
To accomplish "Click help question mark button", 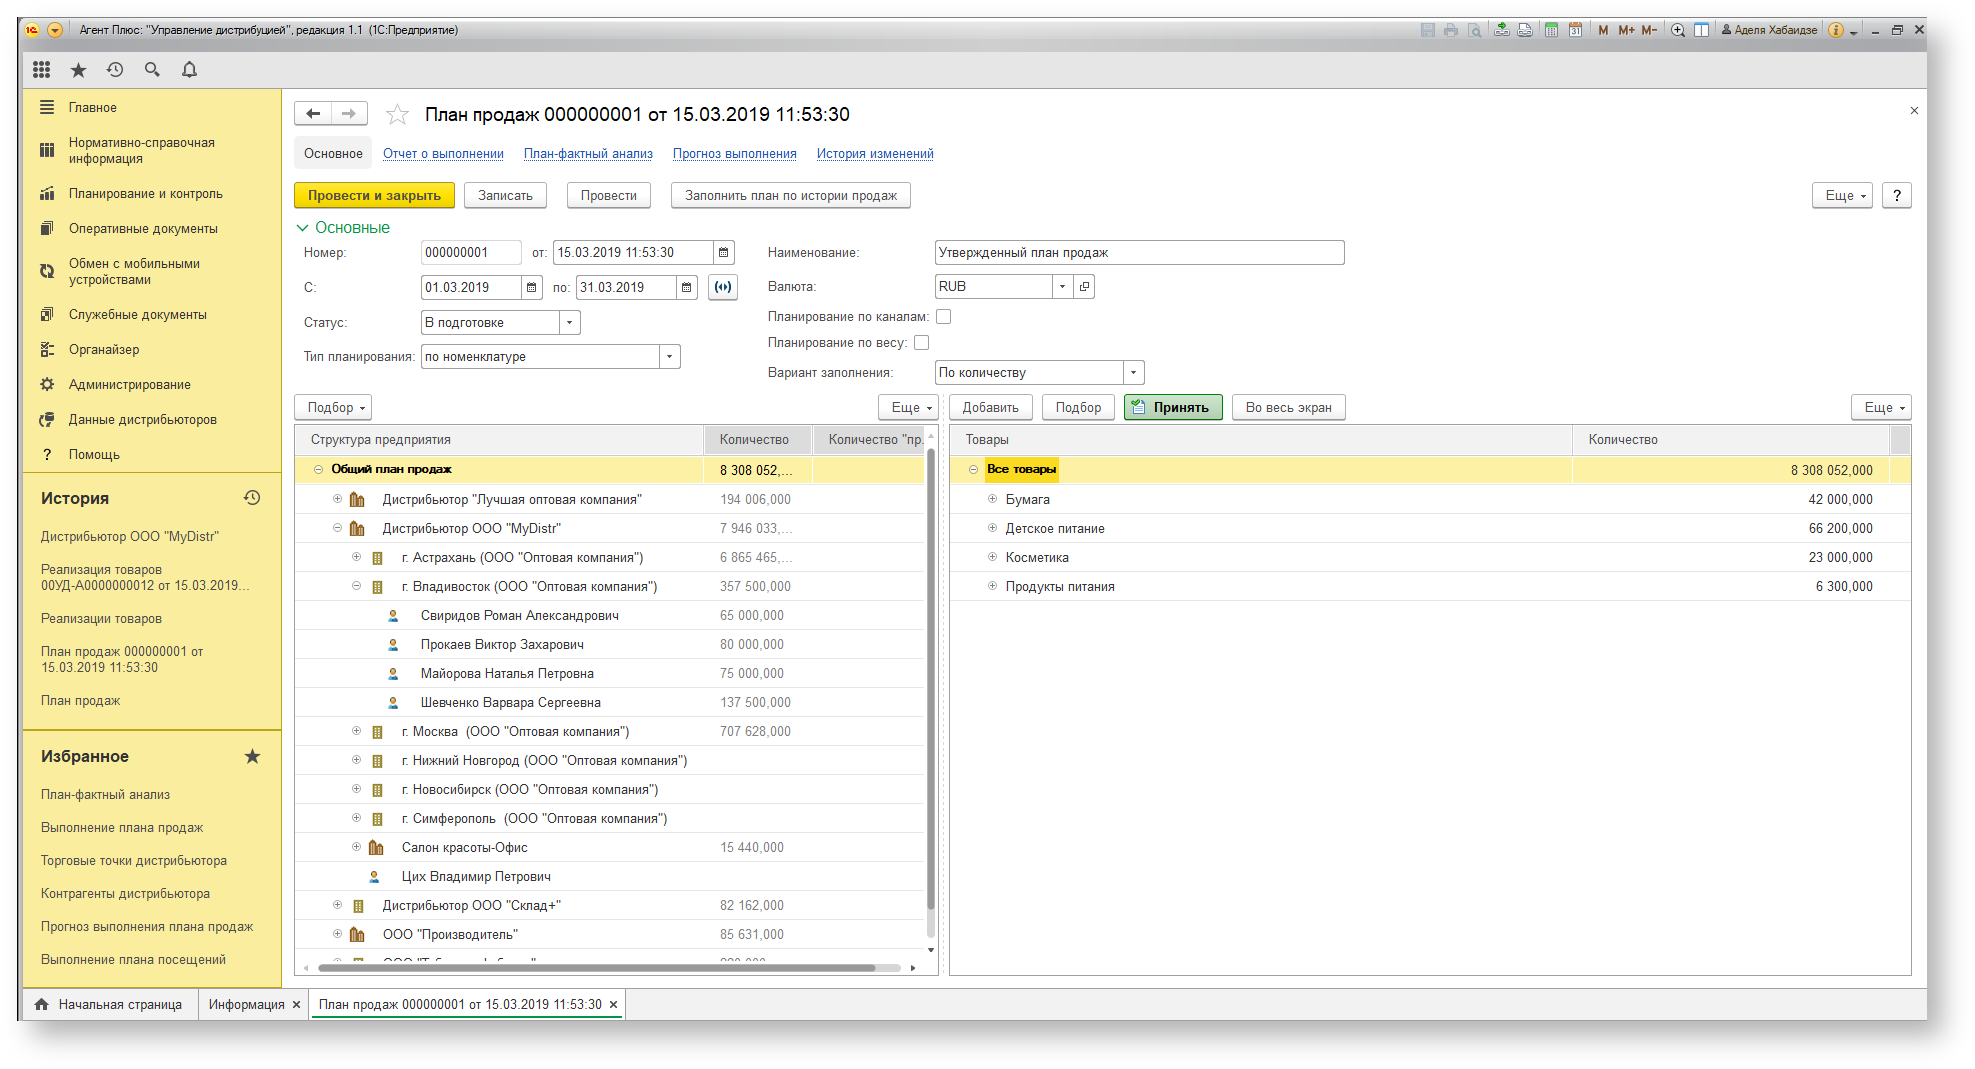I will [1896, 195].
